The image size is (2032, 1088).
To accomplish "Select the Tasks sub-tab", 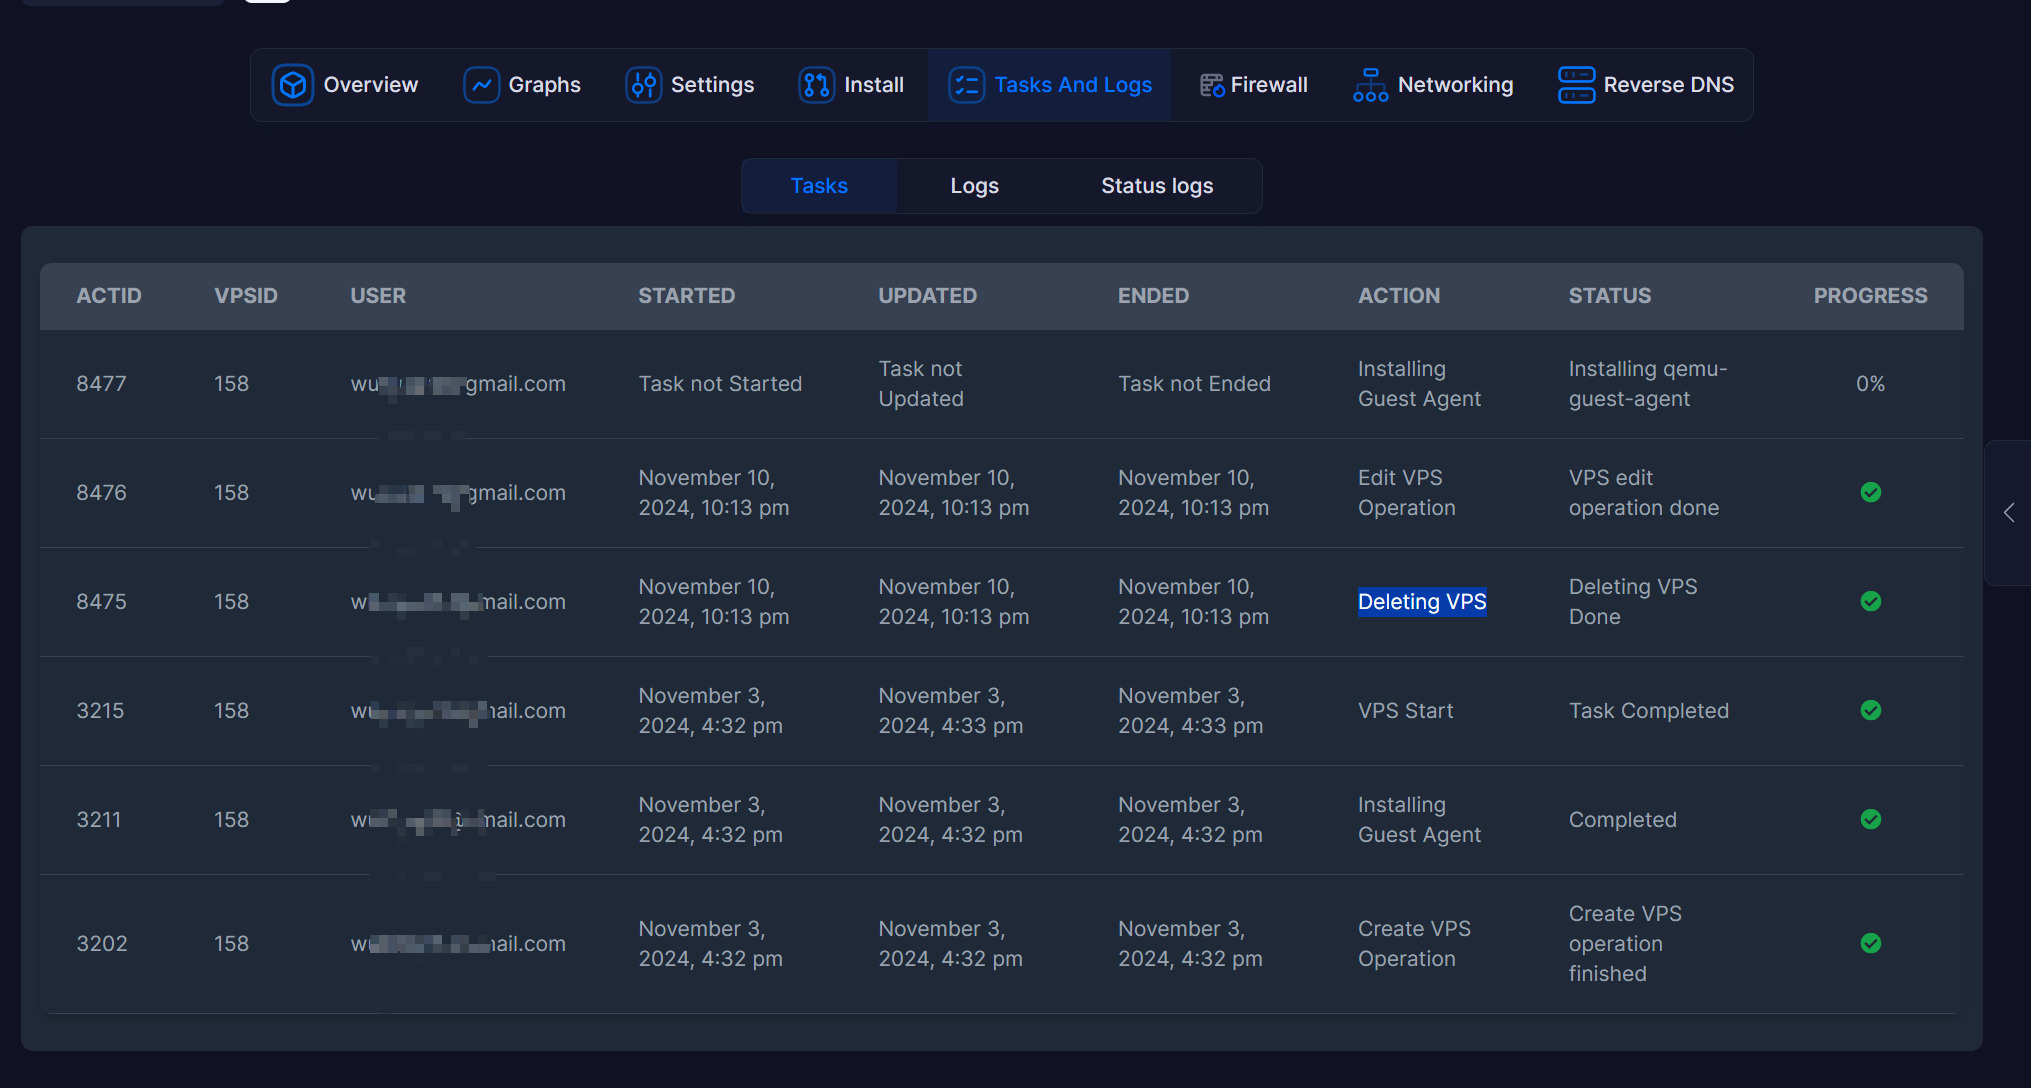I will (819, 186).
